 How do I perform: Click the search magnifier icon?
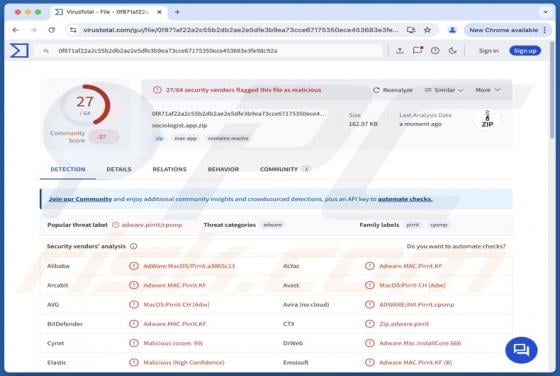[46, 51]
